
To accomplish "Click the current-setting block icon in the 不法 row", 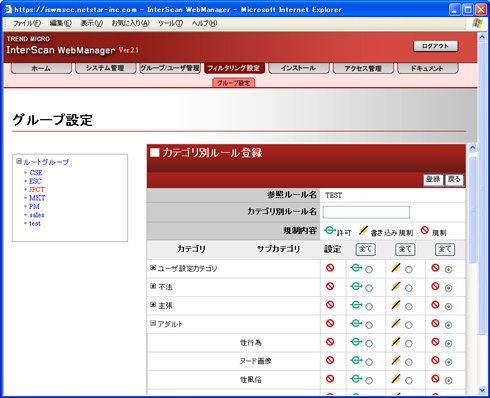I will click(330, 286).
